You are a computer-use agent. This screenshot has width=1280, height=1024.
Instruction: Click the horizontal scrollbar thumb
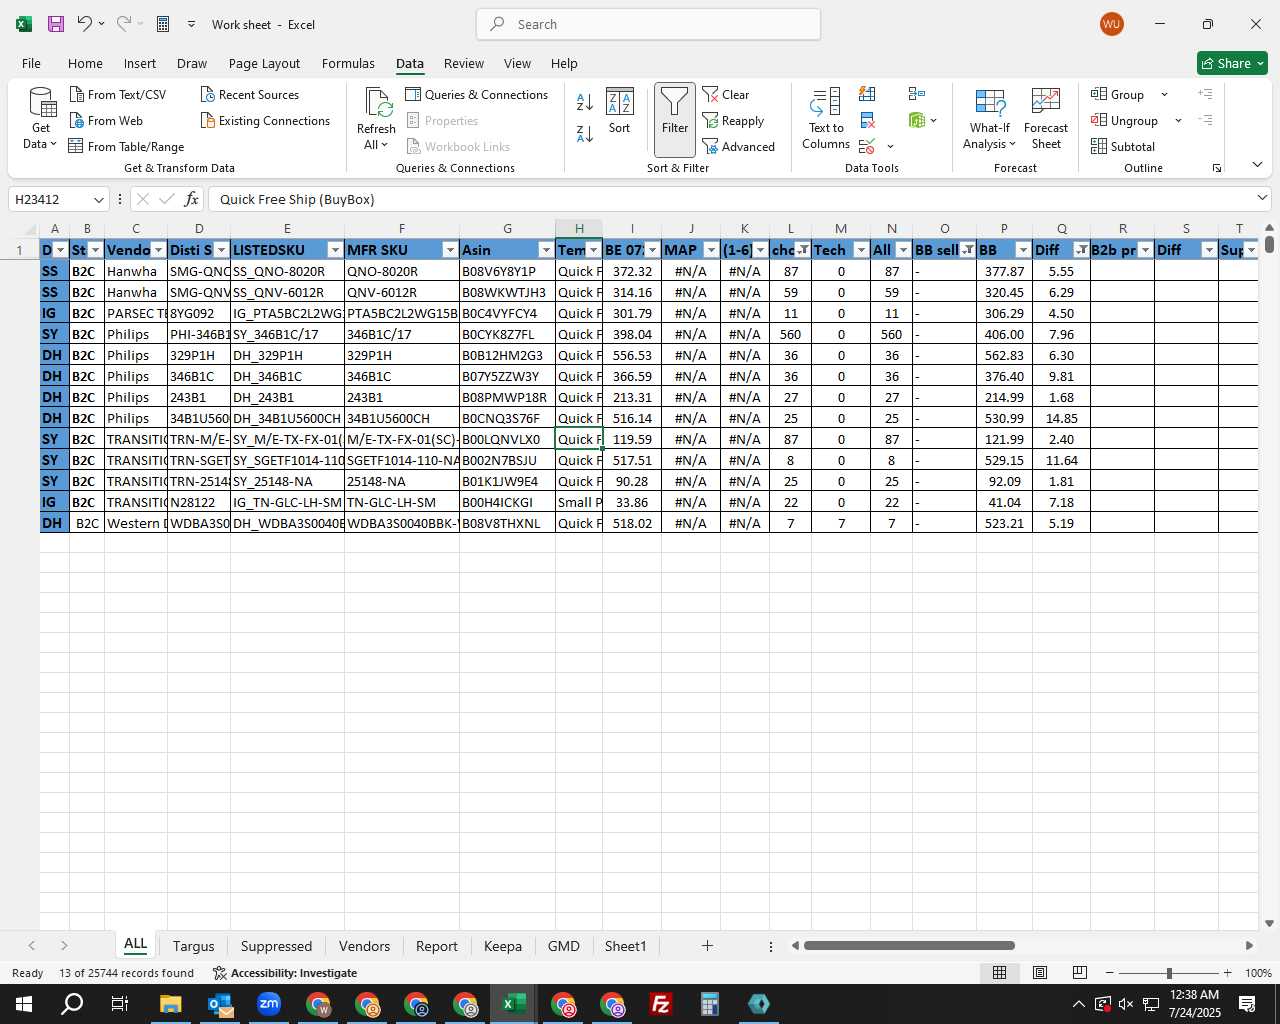909,945
